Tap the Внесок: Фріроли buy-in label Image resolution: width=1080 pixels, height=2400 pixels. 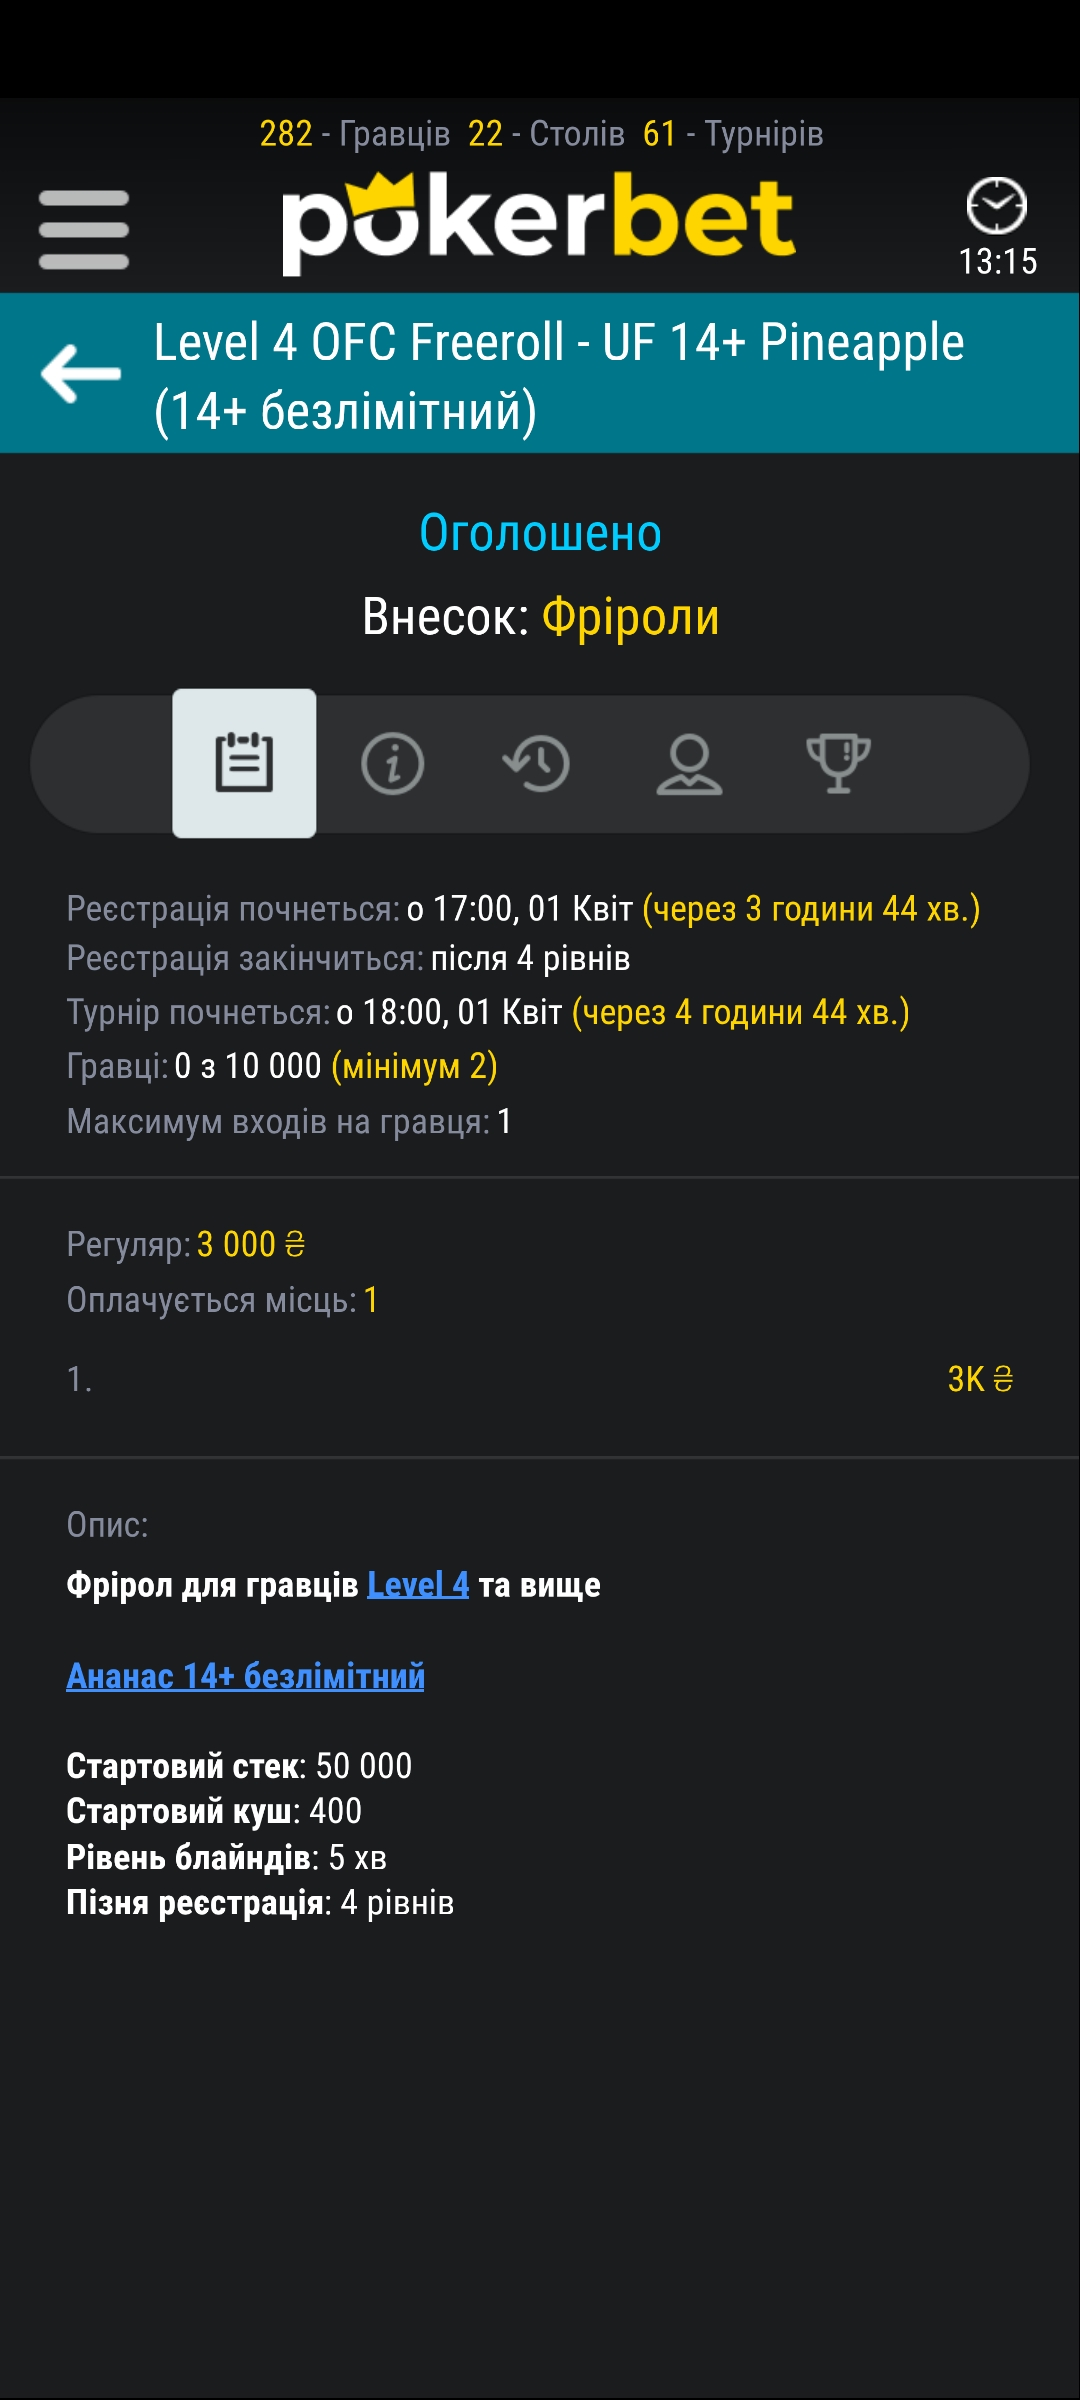tap(540, 617)
